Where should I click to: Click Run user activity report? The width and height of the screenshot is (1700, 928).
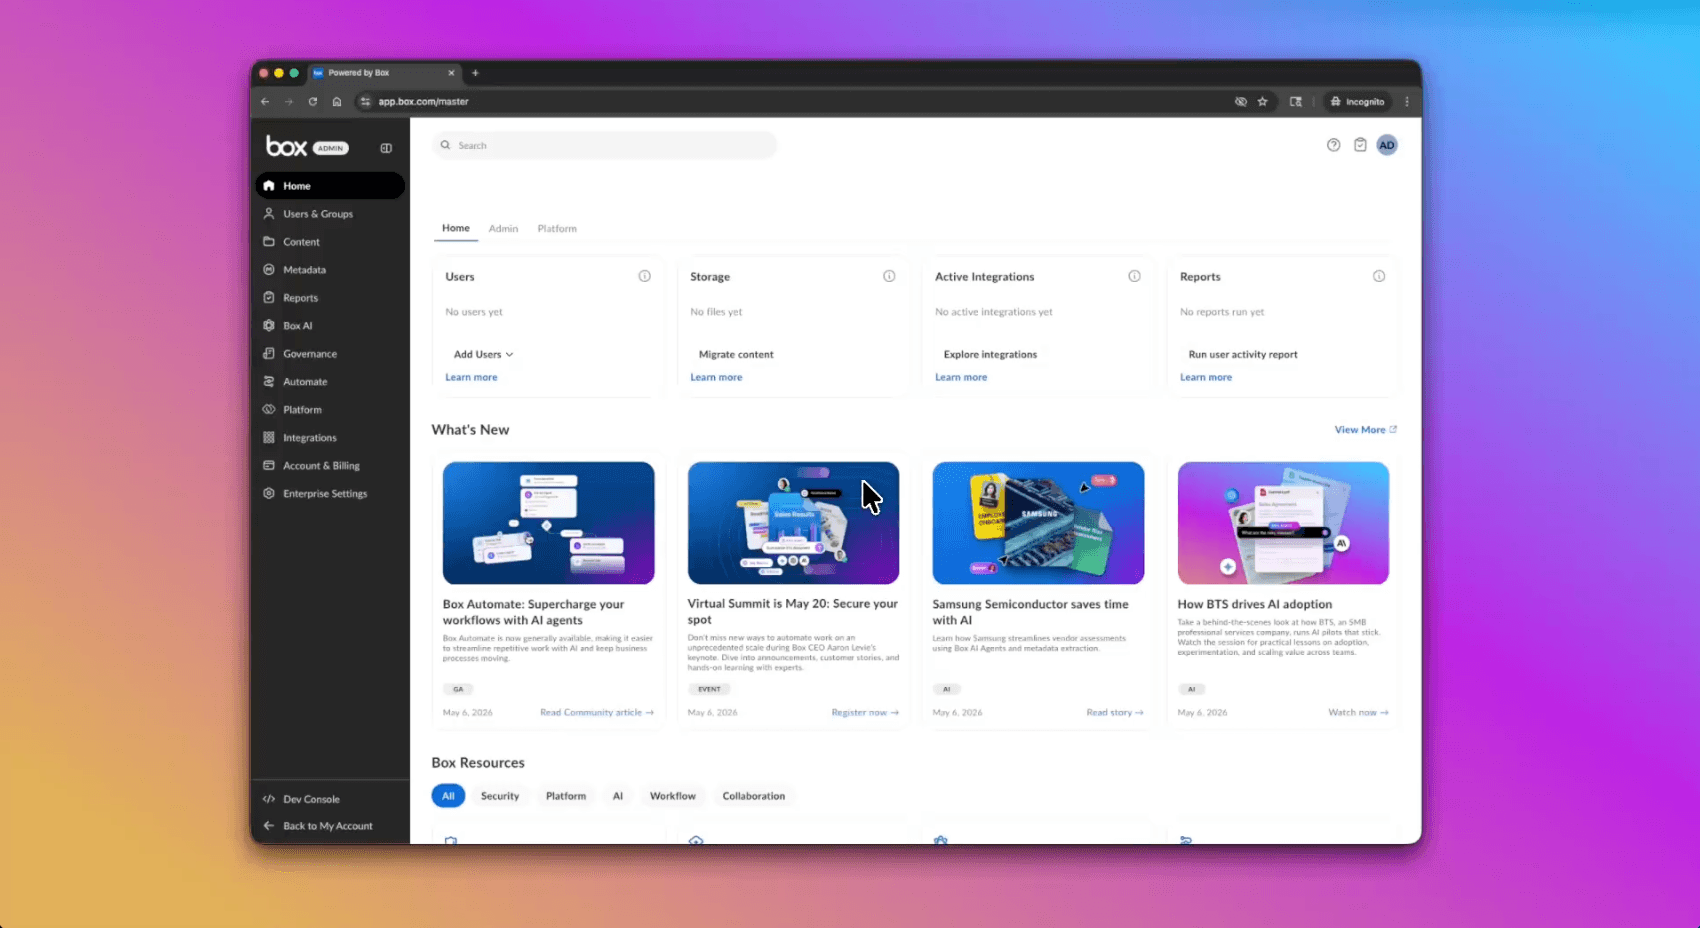click(1243, 354)
